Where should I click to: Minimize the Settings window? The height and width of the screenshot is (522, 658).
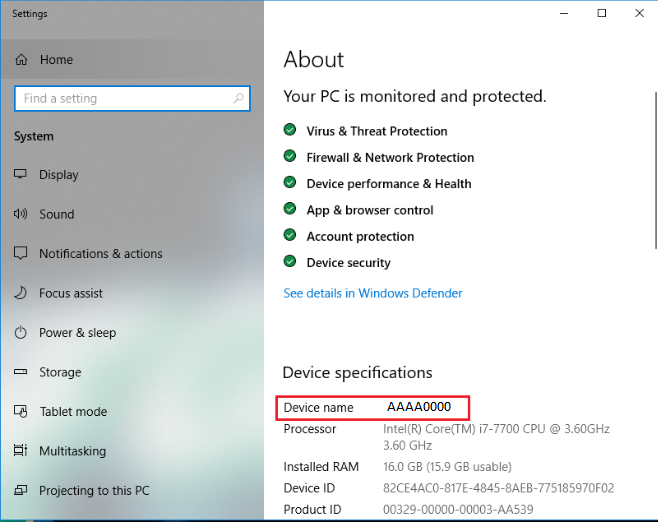(564, 13)
